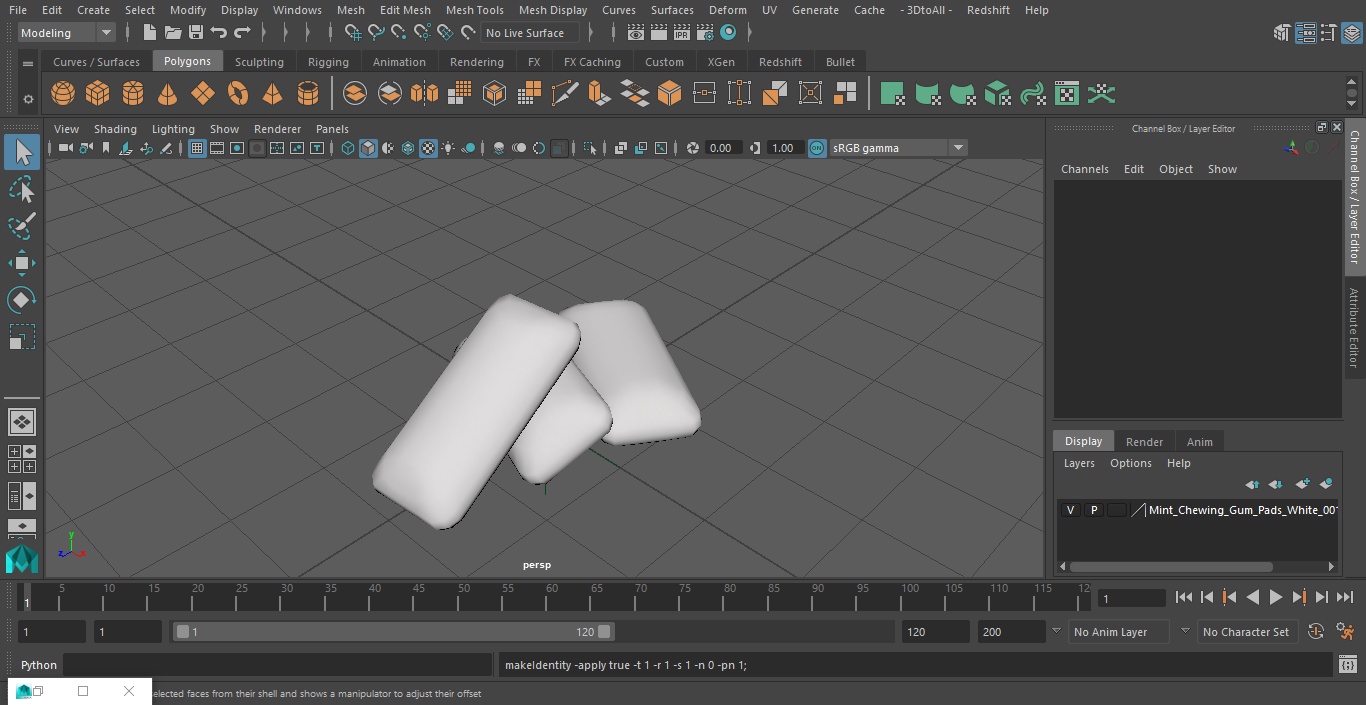Go to end of playback range

point(1345,597)
